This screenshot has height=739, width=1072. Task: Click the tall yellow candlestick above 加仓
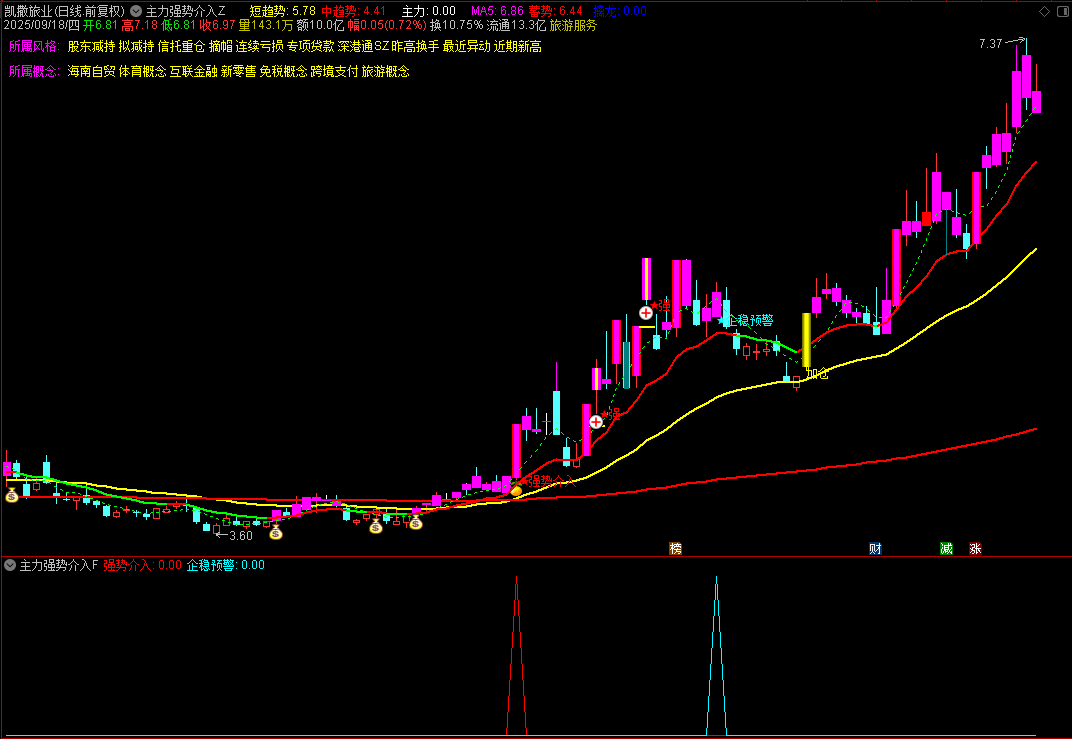pos(806,340)
